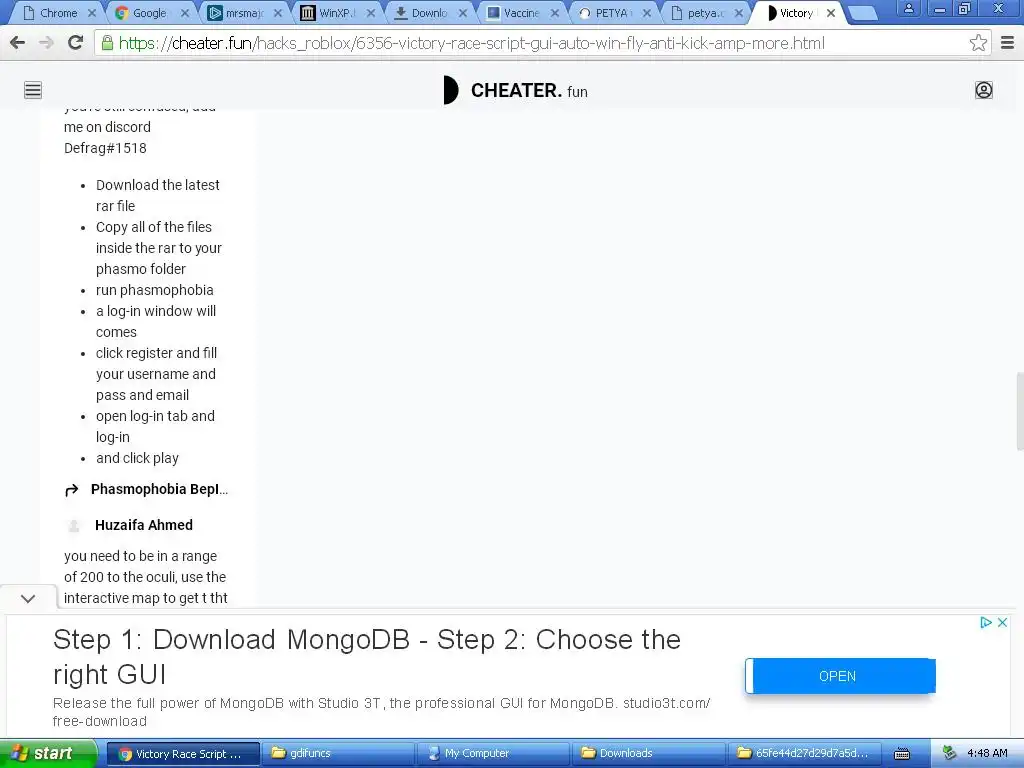
Task: Open a new tab button
Action: 862,14
